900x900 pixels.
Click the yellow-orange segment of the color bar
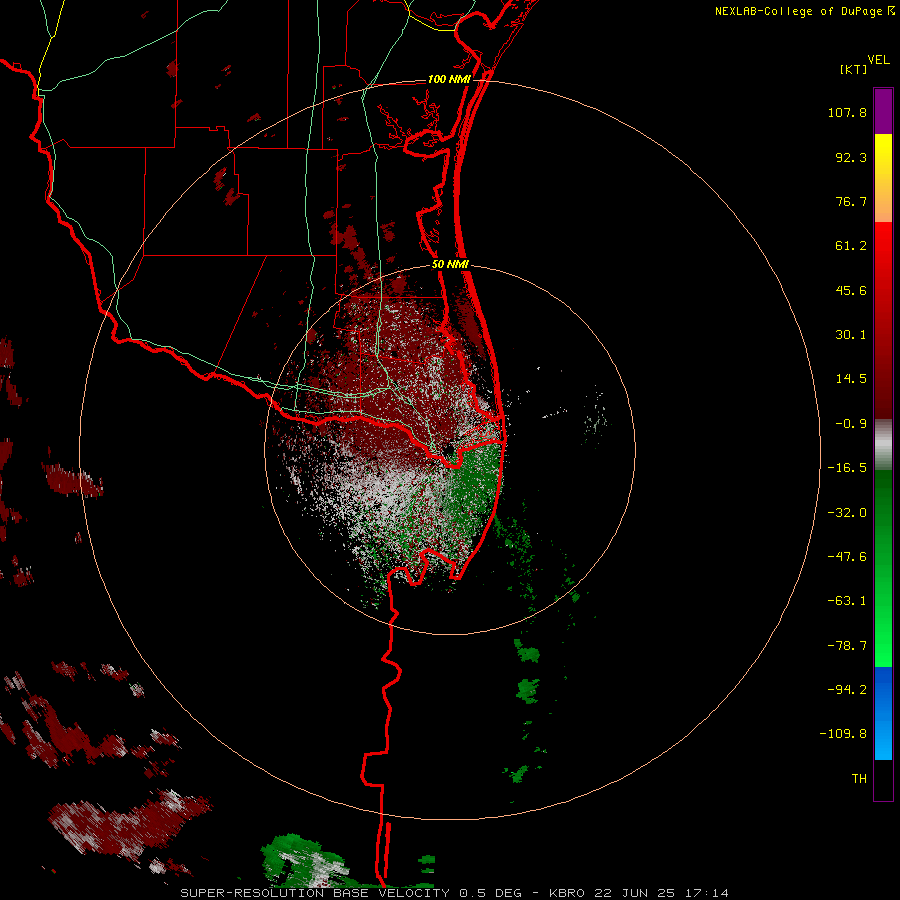(x=883, y=178)
